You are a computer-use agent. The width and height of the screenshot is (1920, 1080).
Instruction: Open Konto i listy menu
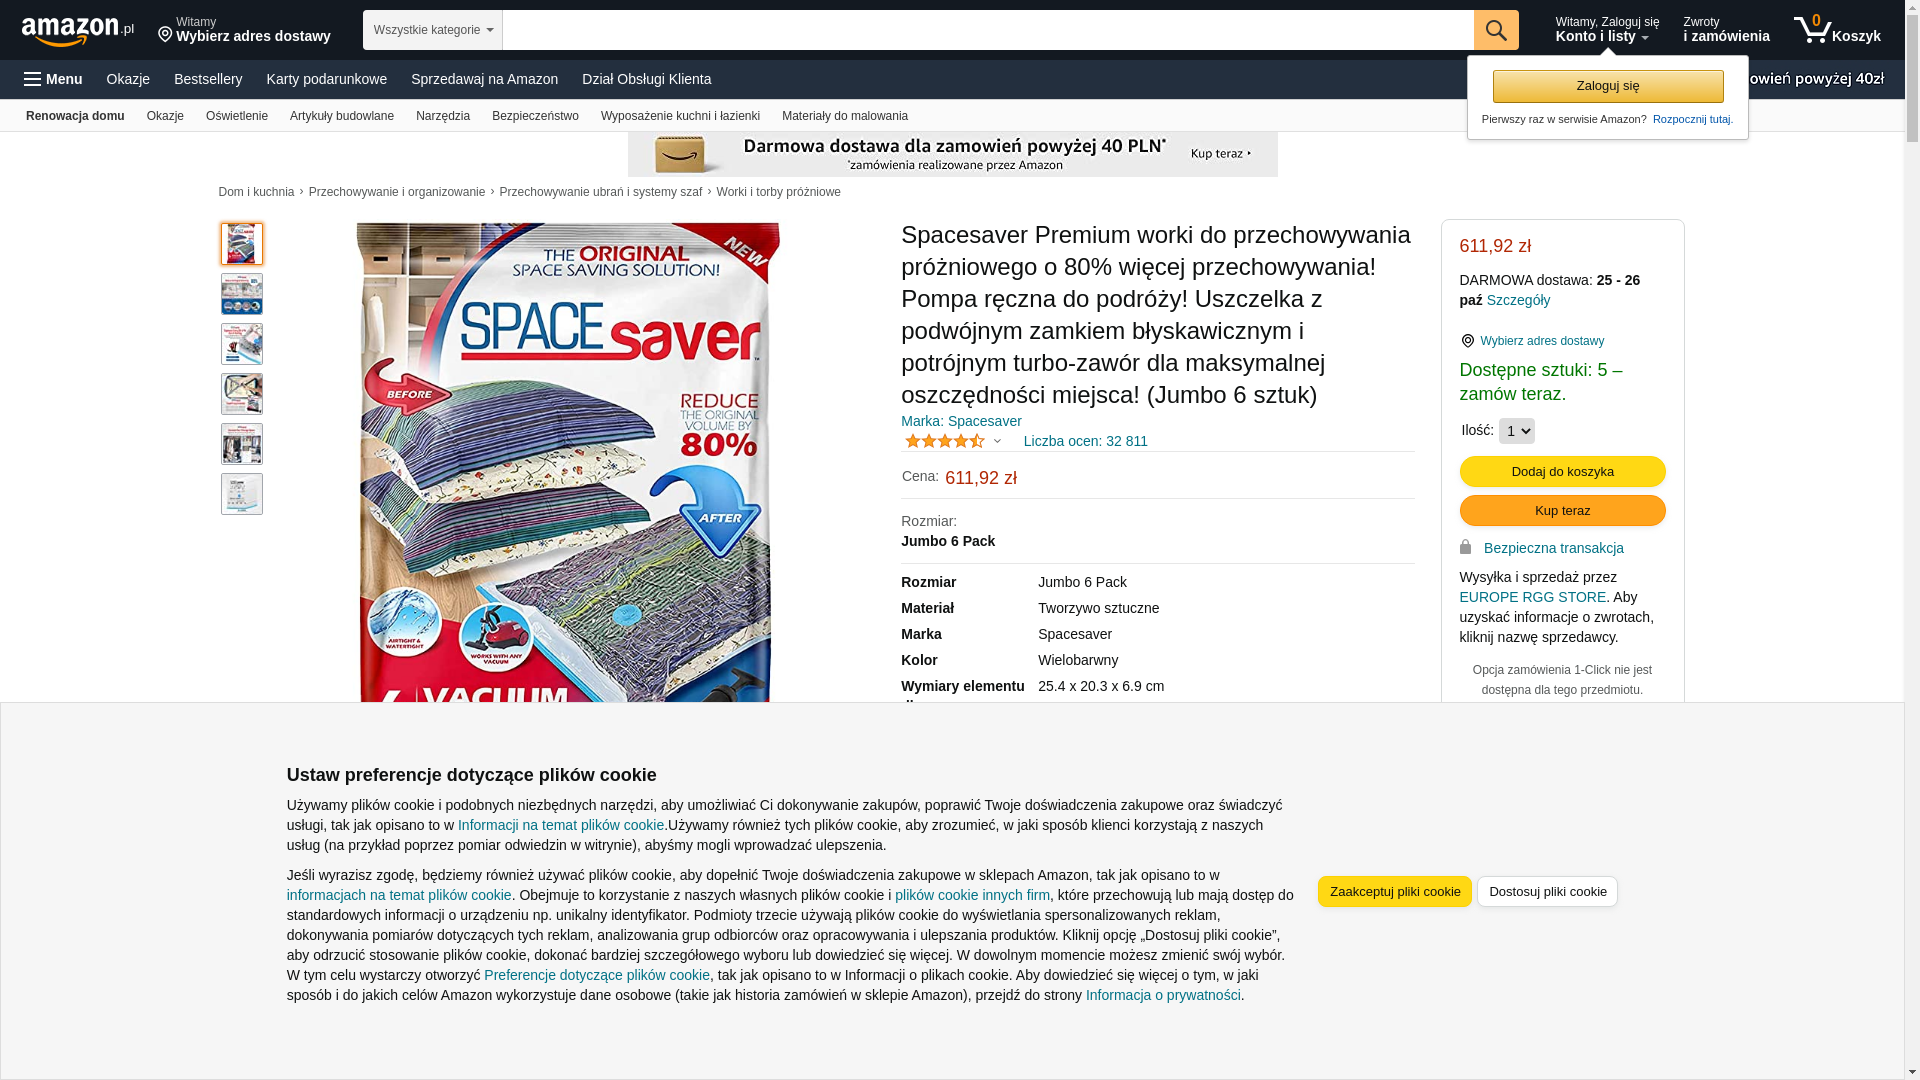point(1606,30)
